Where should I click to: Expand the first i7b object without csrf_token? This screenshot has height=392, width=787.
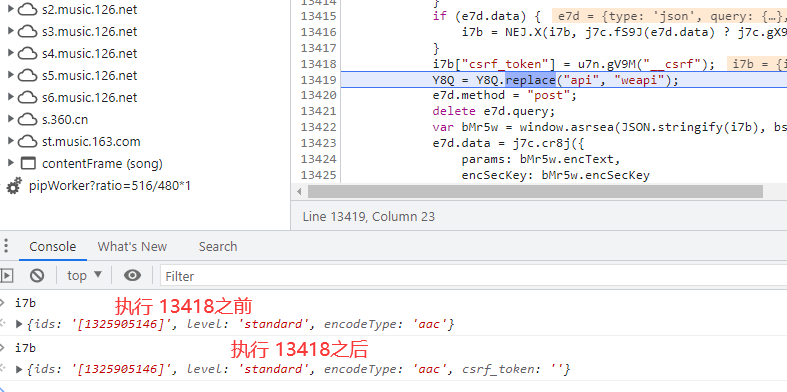pos(19,324)
